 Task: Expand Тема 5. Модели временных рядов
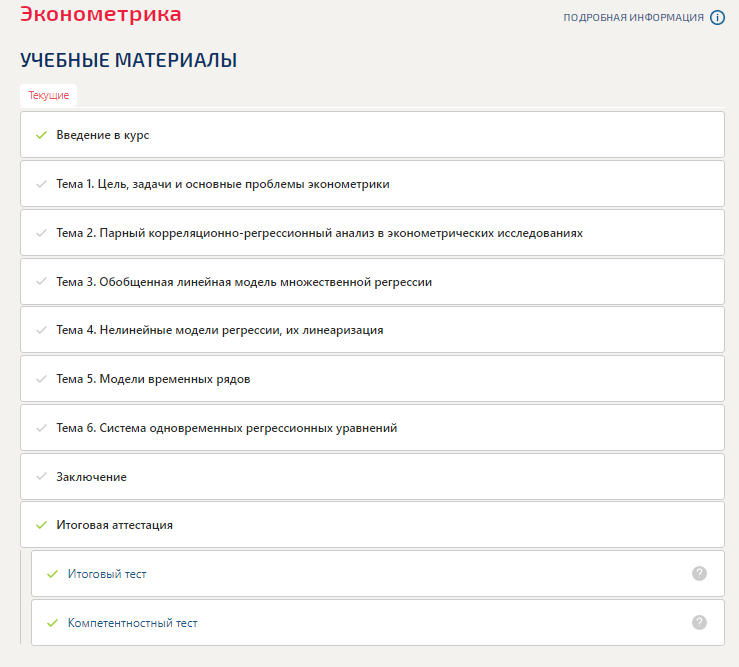tap(372, 379)
